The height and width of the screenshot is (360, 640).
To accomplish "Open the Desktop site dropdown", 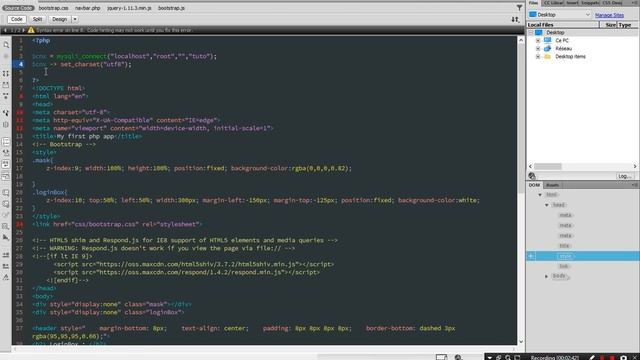I will 560,15.
